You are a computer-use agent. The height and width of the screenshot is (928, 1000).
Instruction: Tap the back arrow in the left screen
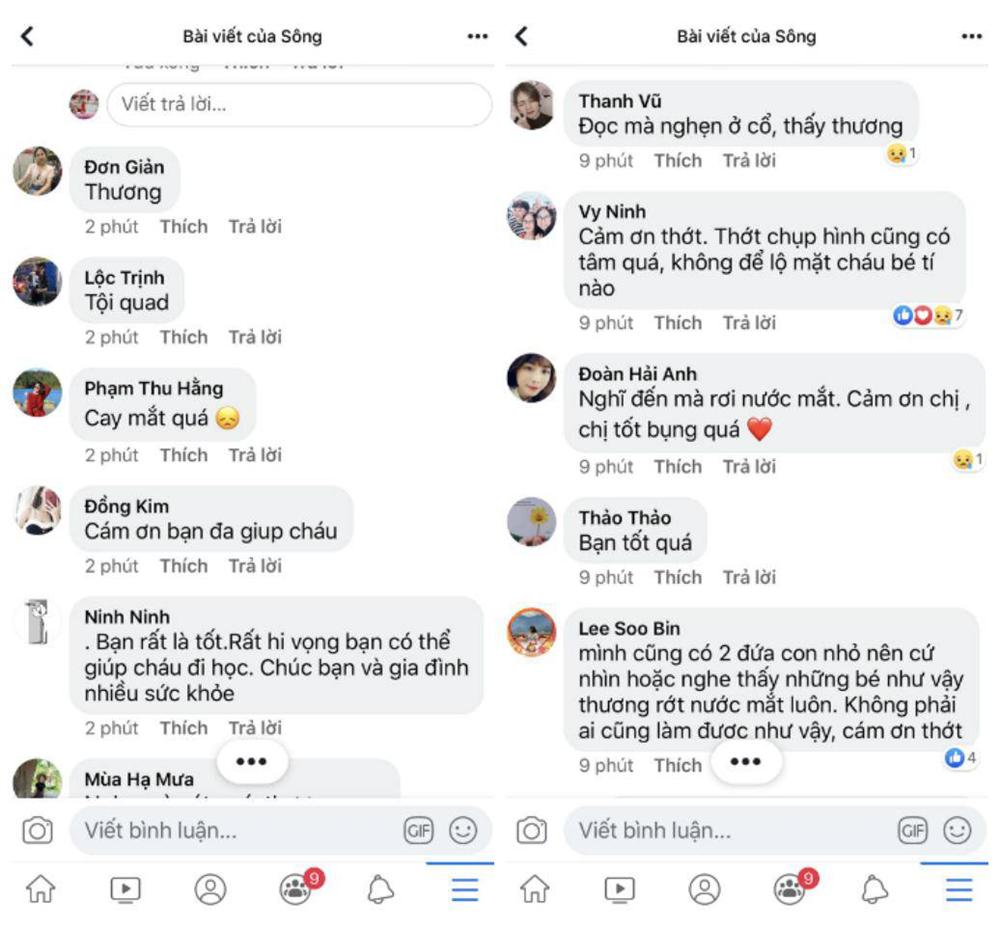coord(27,36)
